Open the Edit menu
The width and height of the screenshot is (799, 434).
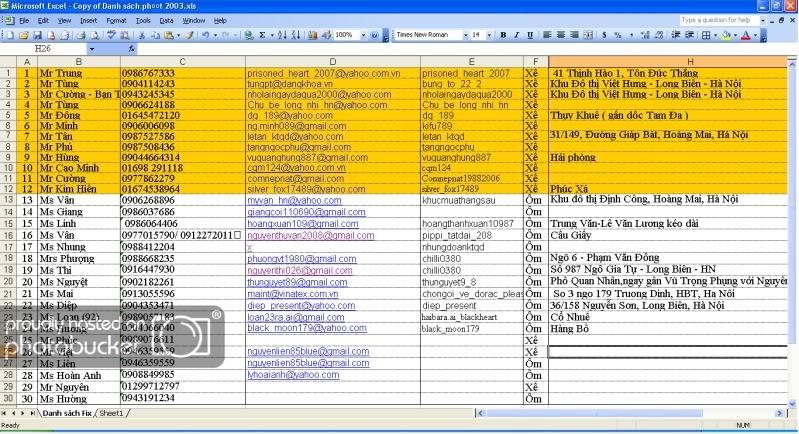tap(43, 21)
